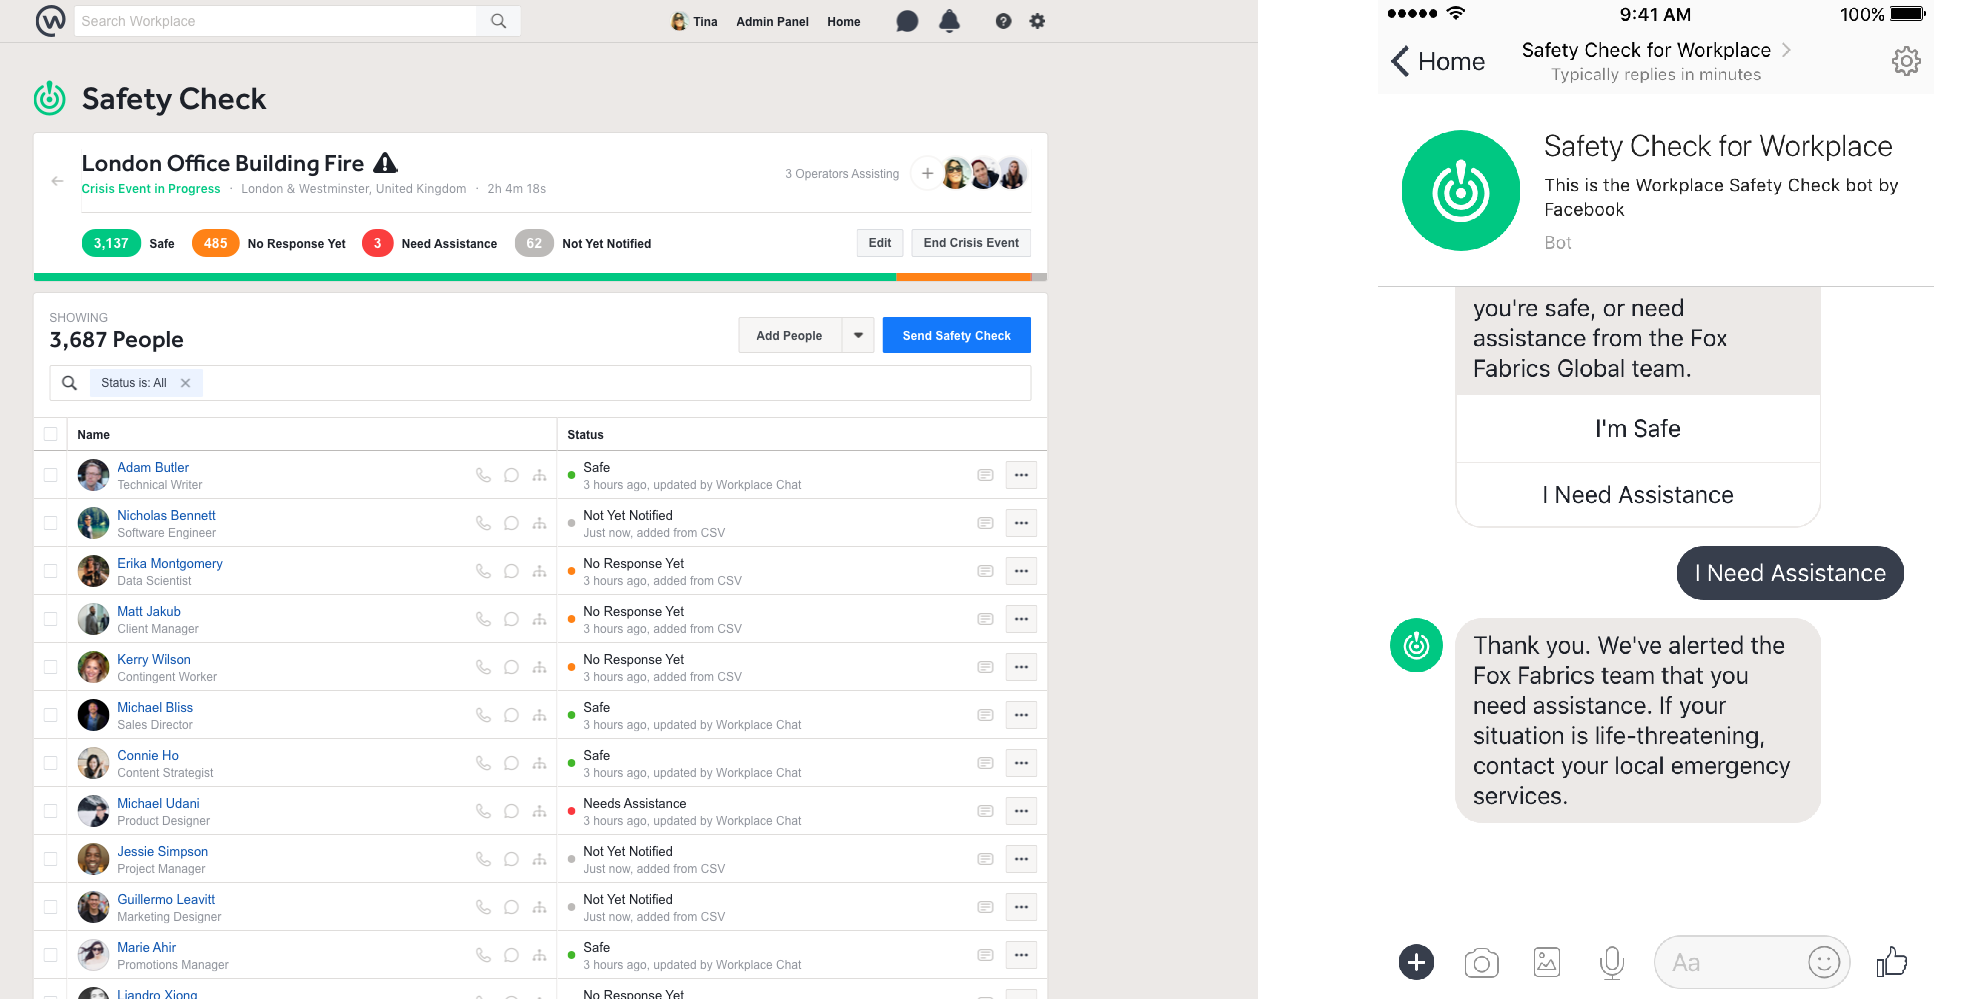Image resolution: width=1975 pixels, height=1001 pixels.
Task: Open notes icon for Michael Udani row
Action: point(985,811)
